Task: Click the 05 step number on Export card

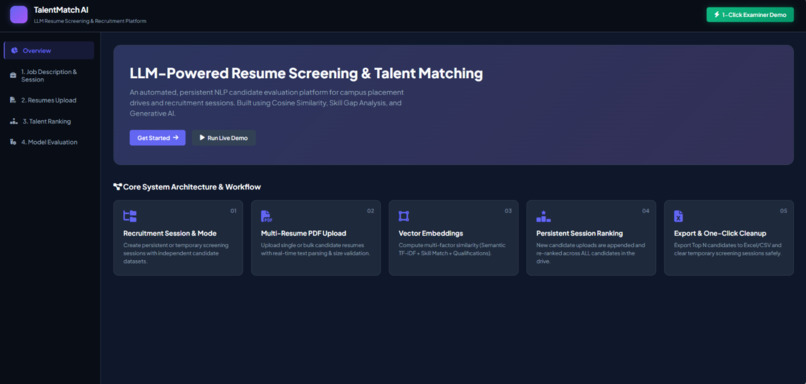Action: pyautogui.click(x=783, y=211)
